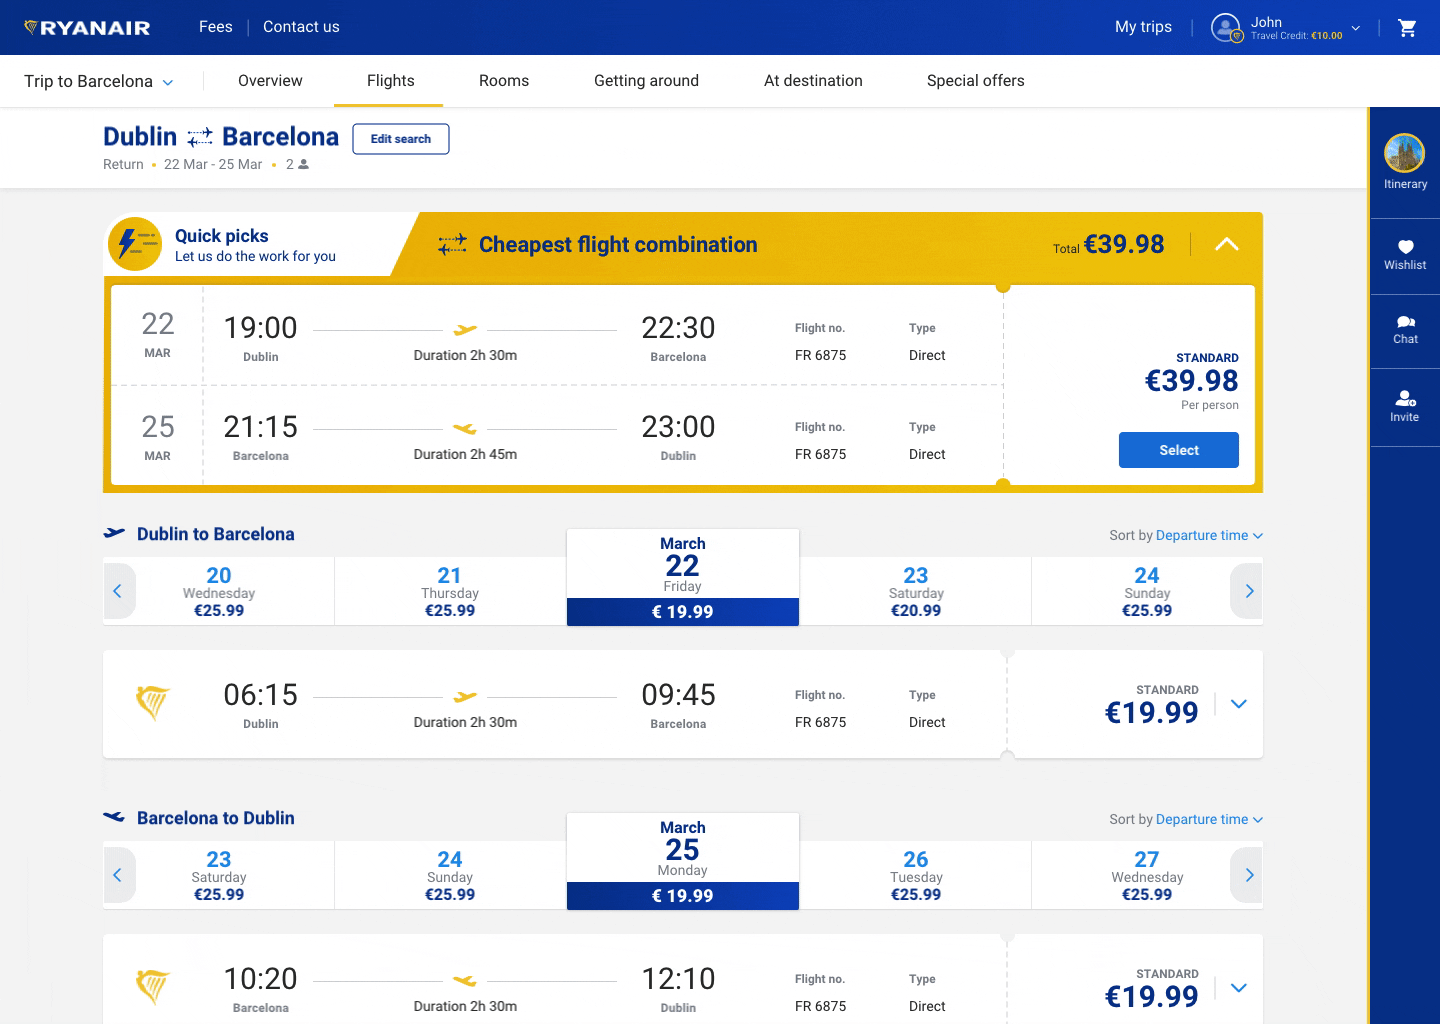The image size is (1440, 1024).
Task: Open the shopping cart icon
Action: pyautogui.click(x=1407, y=28)
